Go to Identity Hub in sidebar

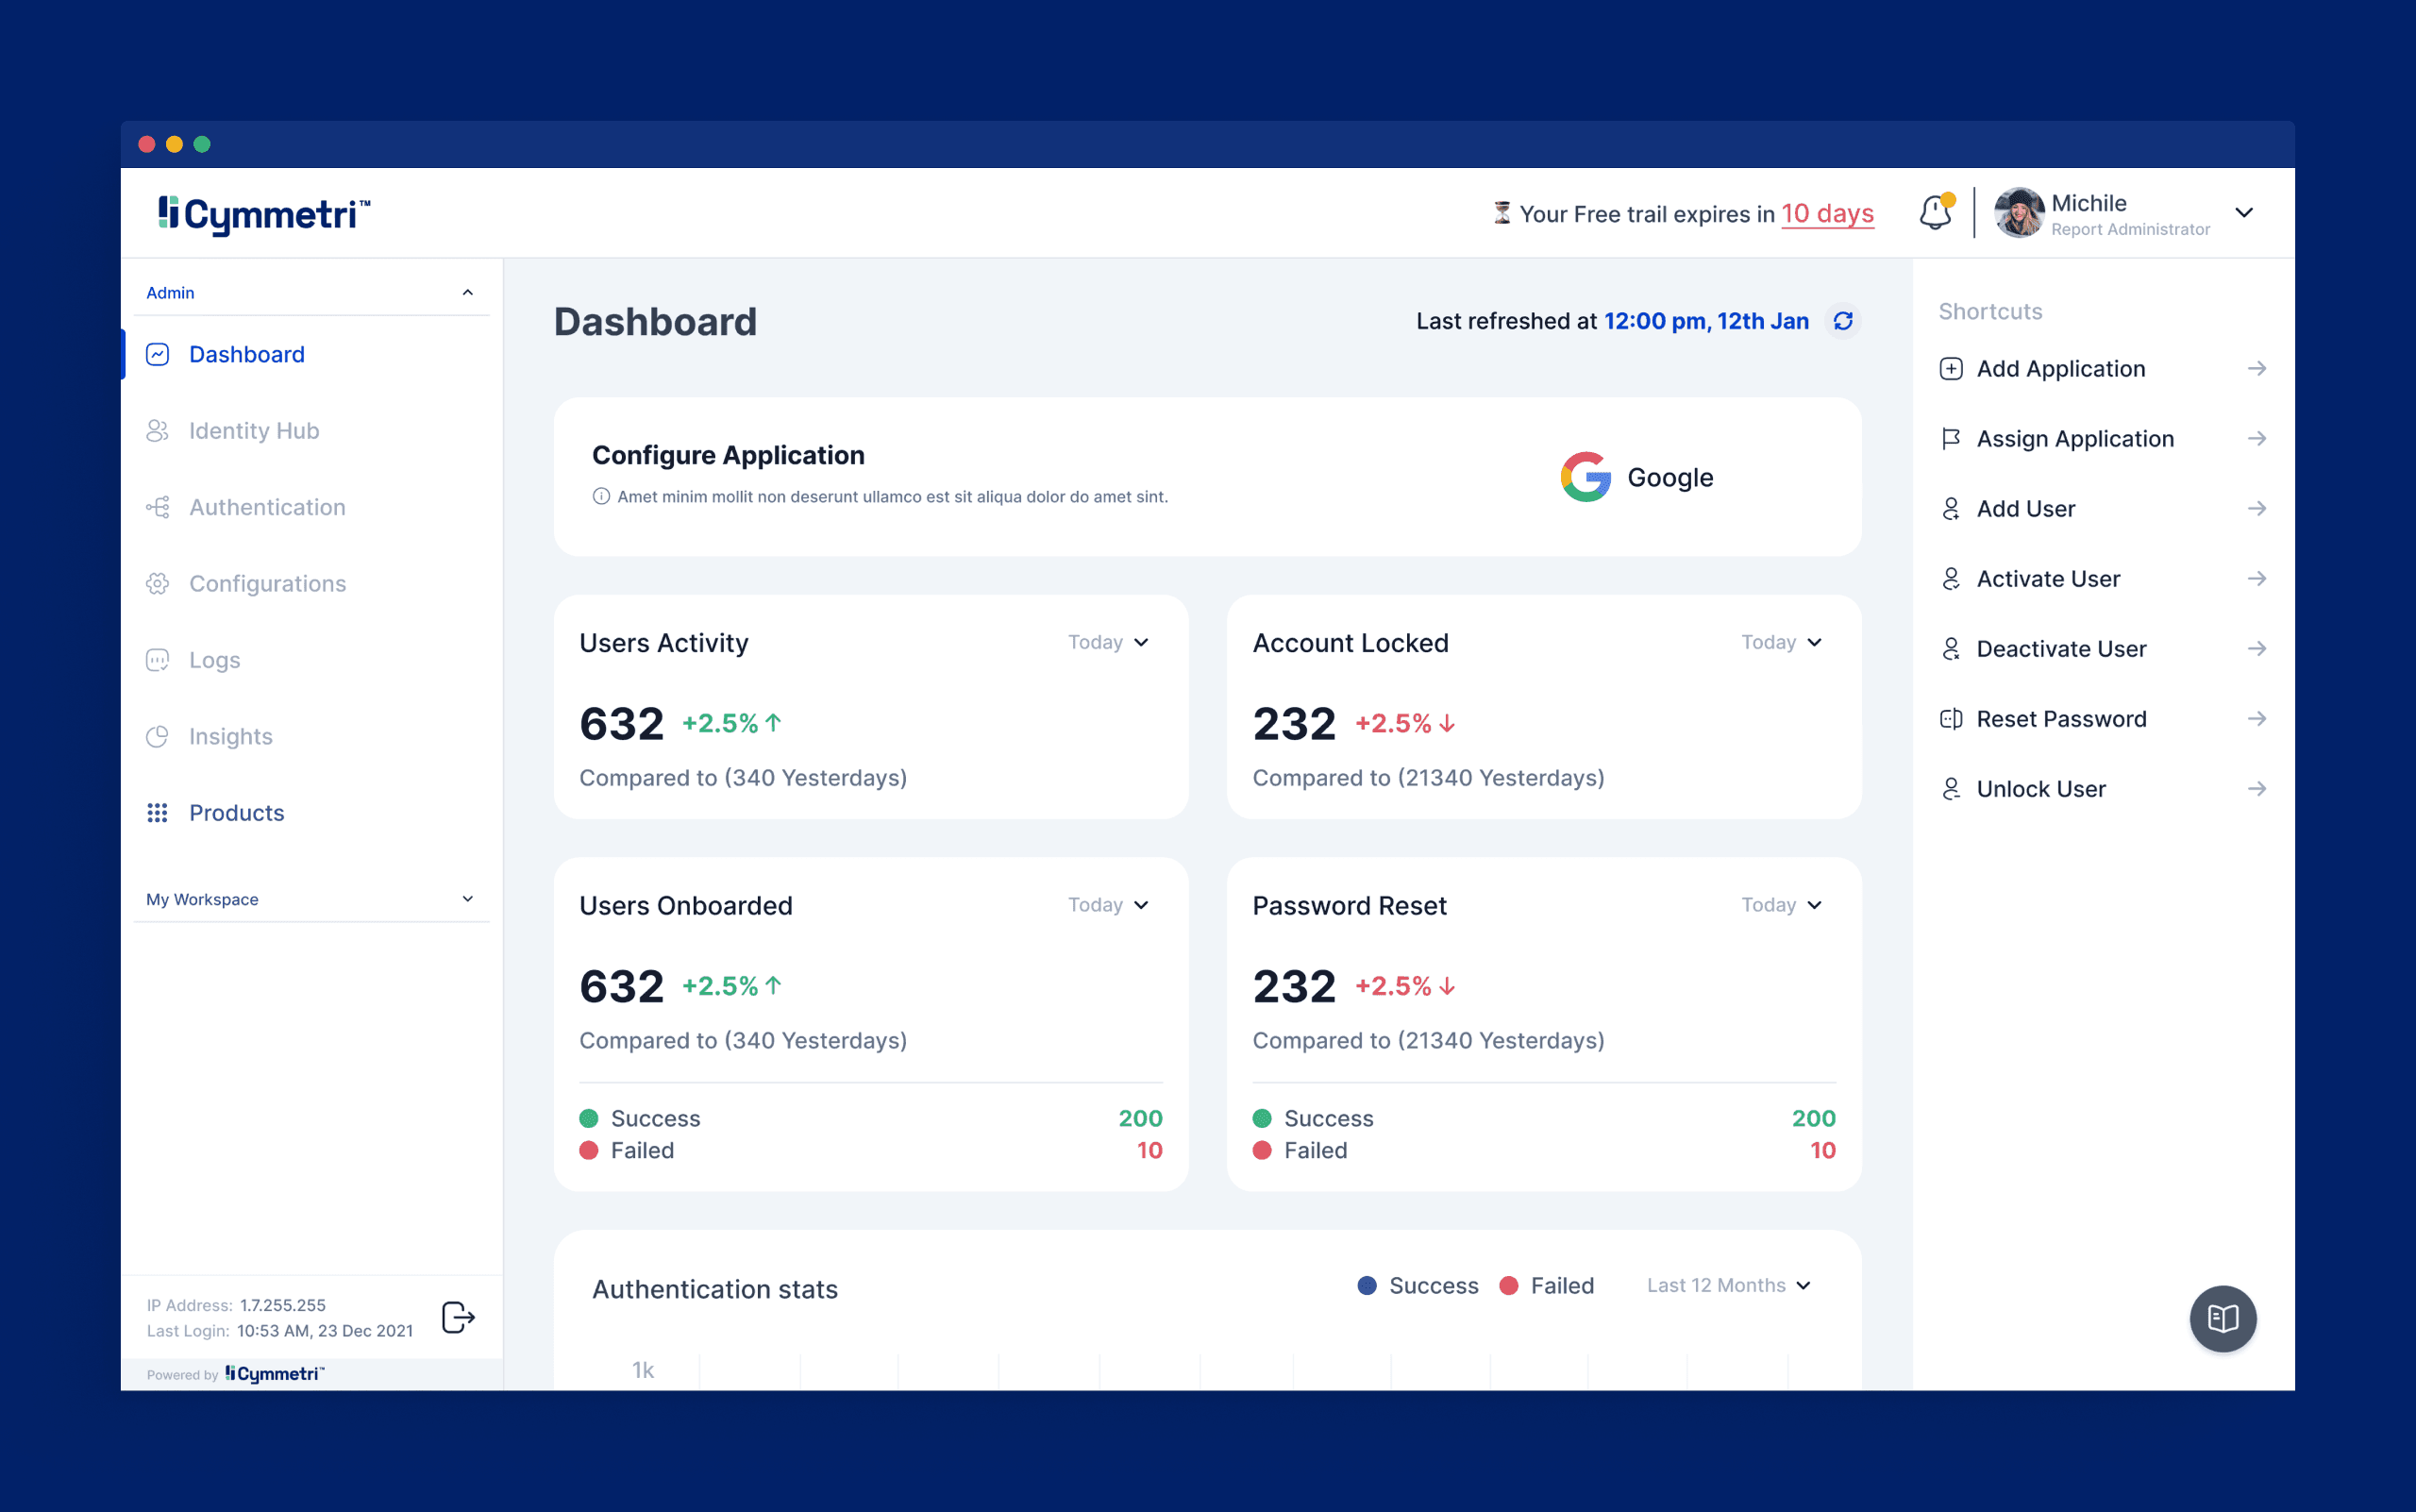point(254,431)
